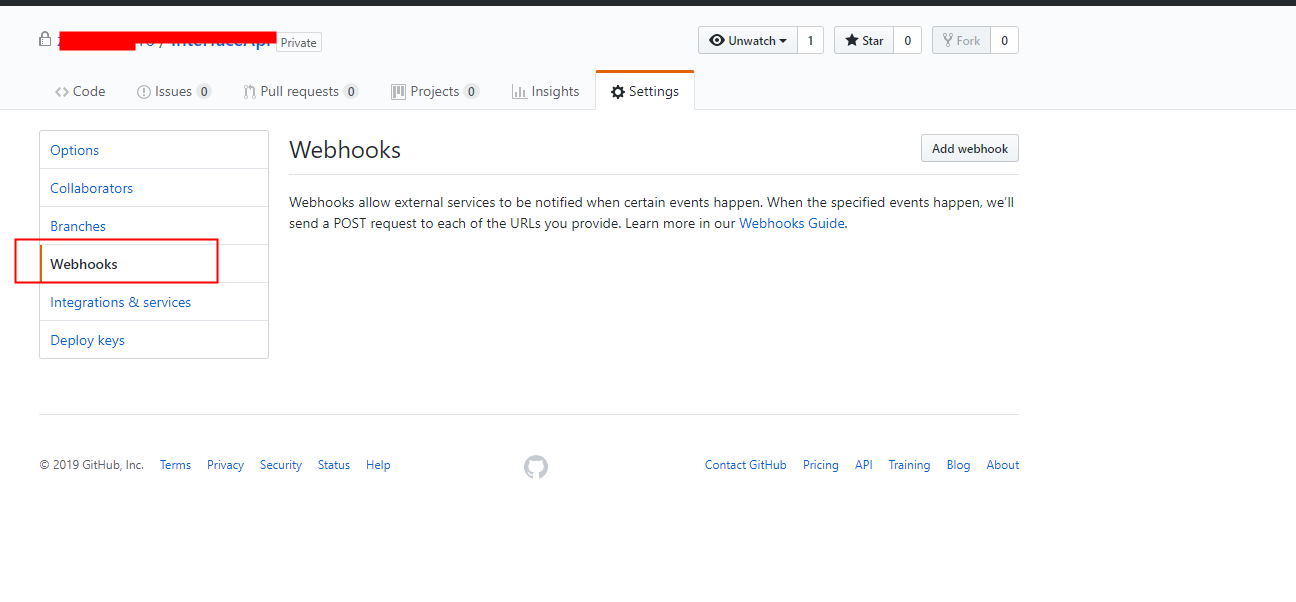
Task: Click the bar chart icon on Insights tab
Action: (x=519, y=90)
